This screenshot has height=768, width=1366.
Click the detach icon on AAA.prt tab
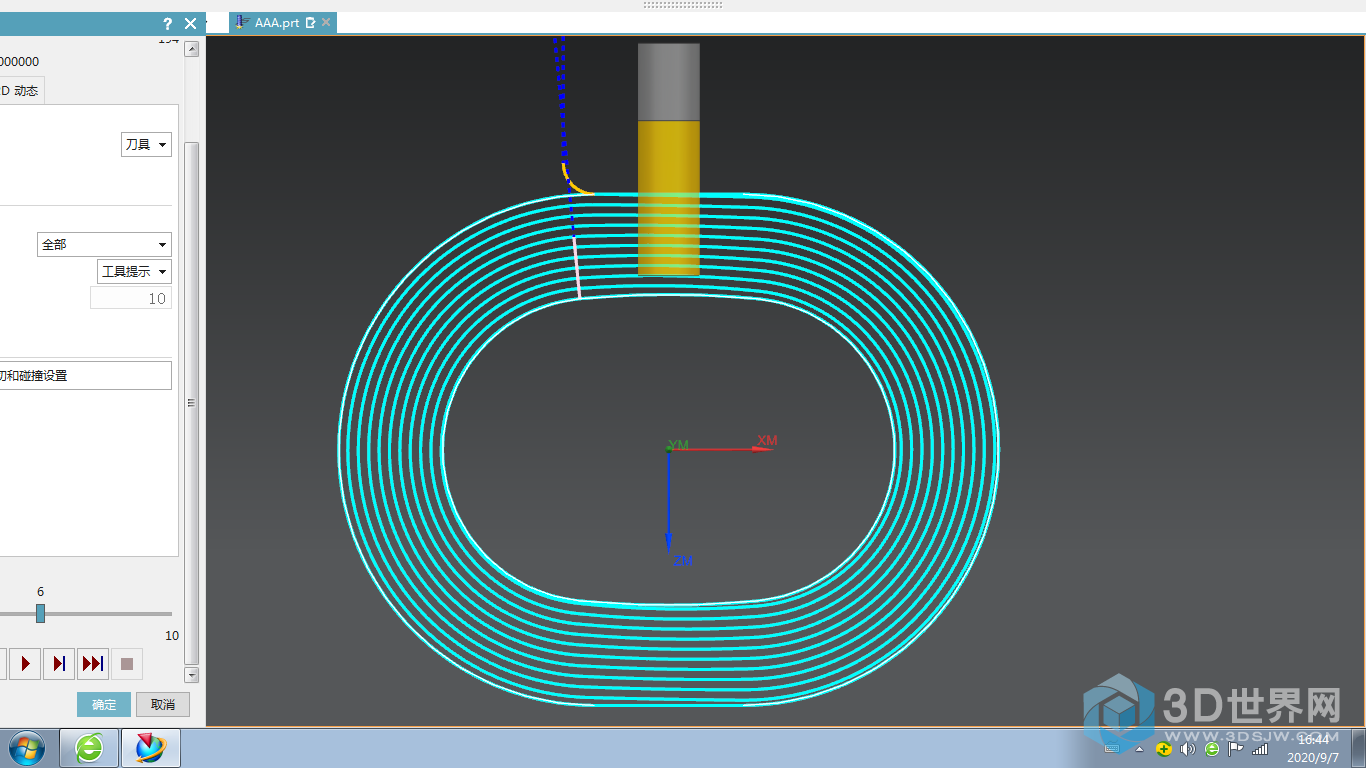click(x=310, y=22)
